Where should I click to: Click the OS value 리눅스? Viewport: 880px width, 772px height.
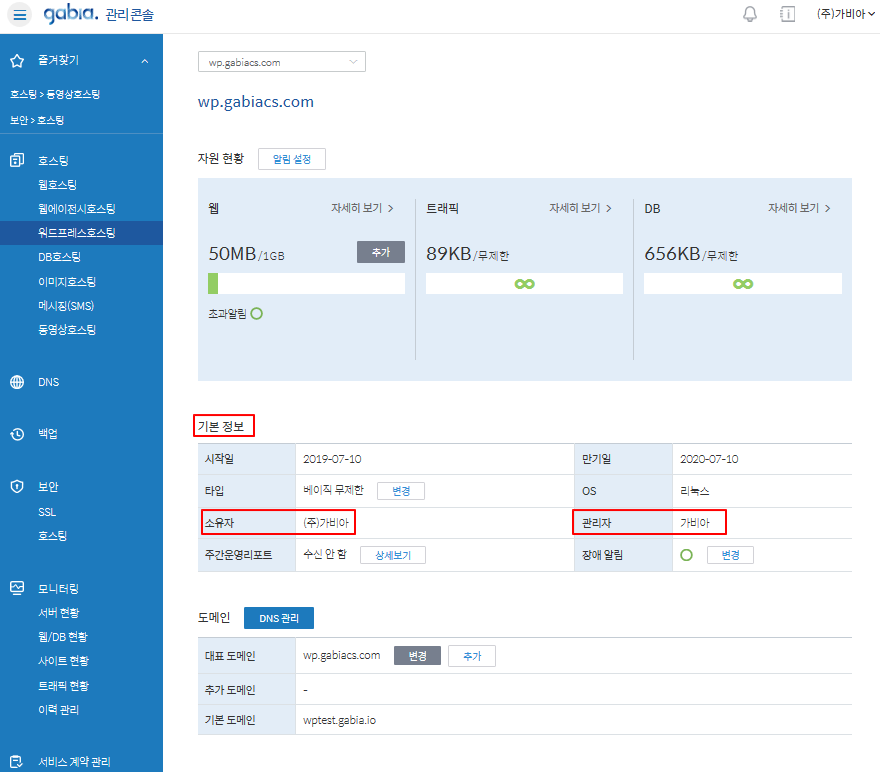(695, 491)
